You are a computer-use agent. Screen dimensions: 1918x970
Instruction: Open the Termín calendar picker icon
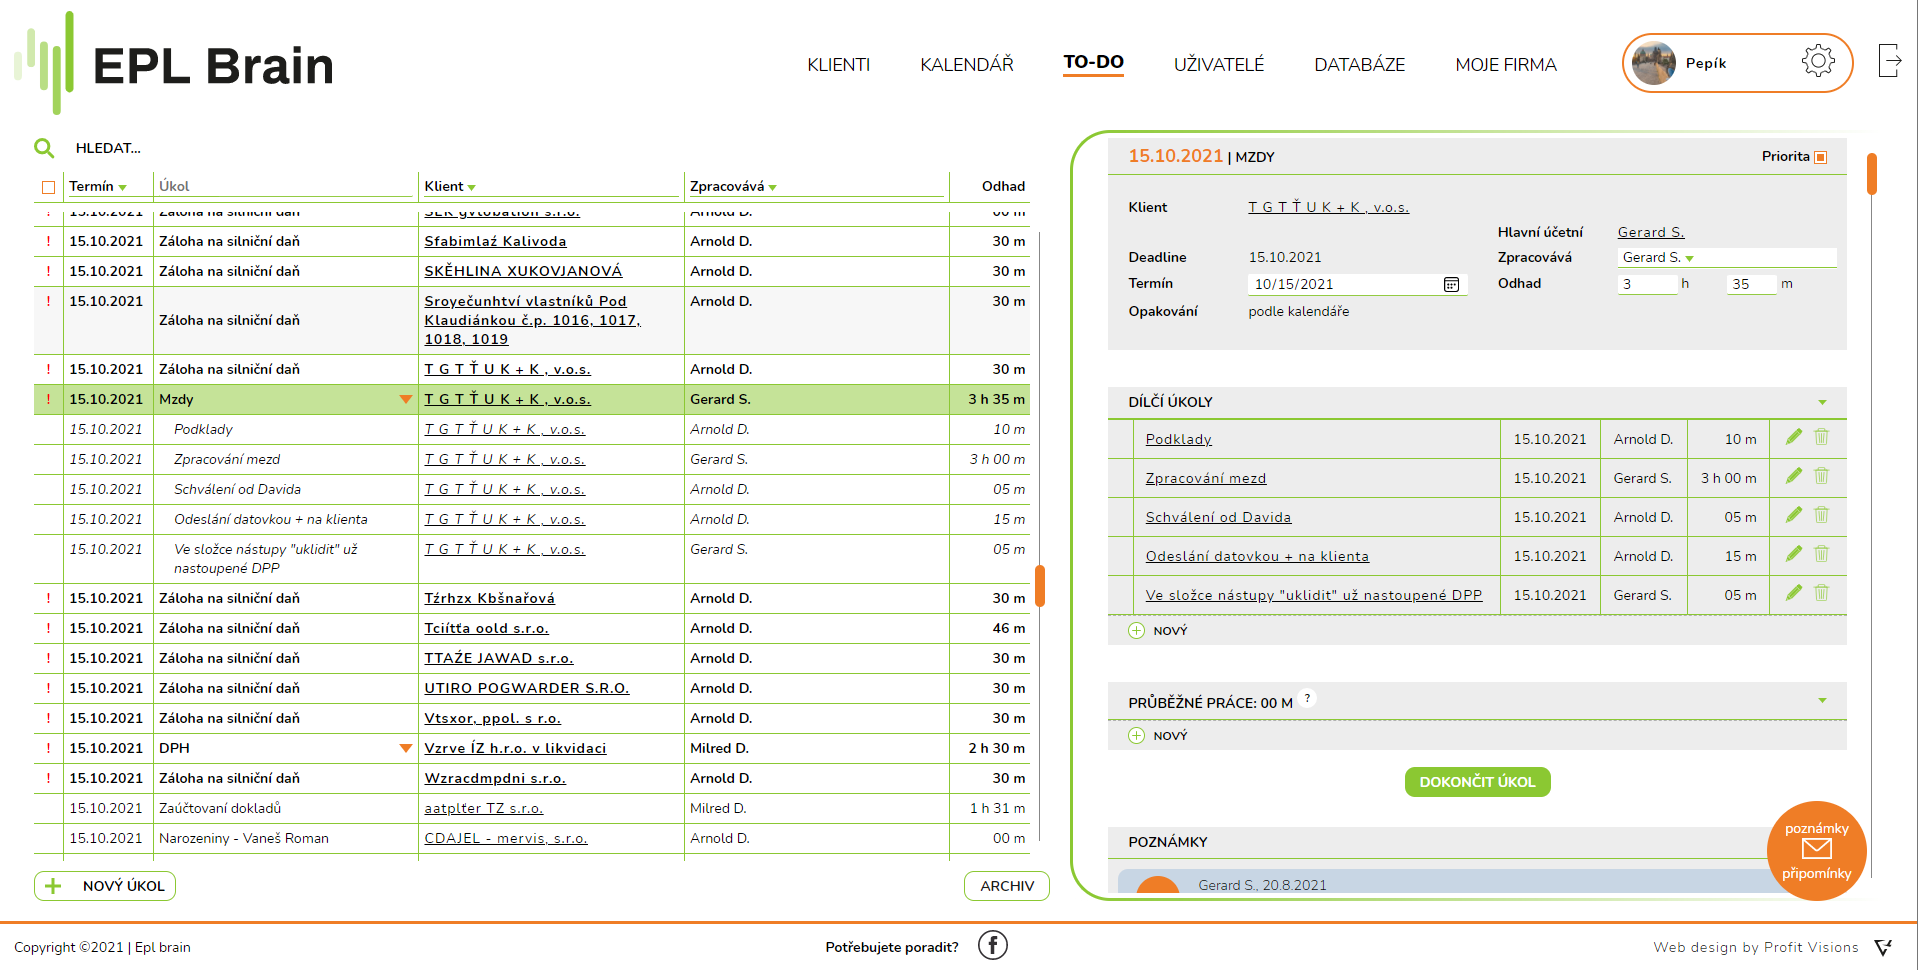click(x=1451, y=285)
